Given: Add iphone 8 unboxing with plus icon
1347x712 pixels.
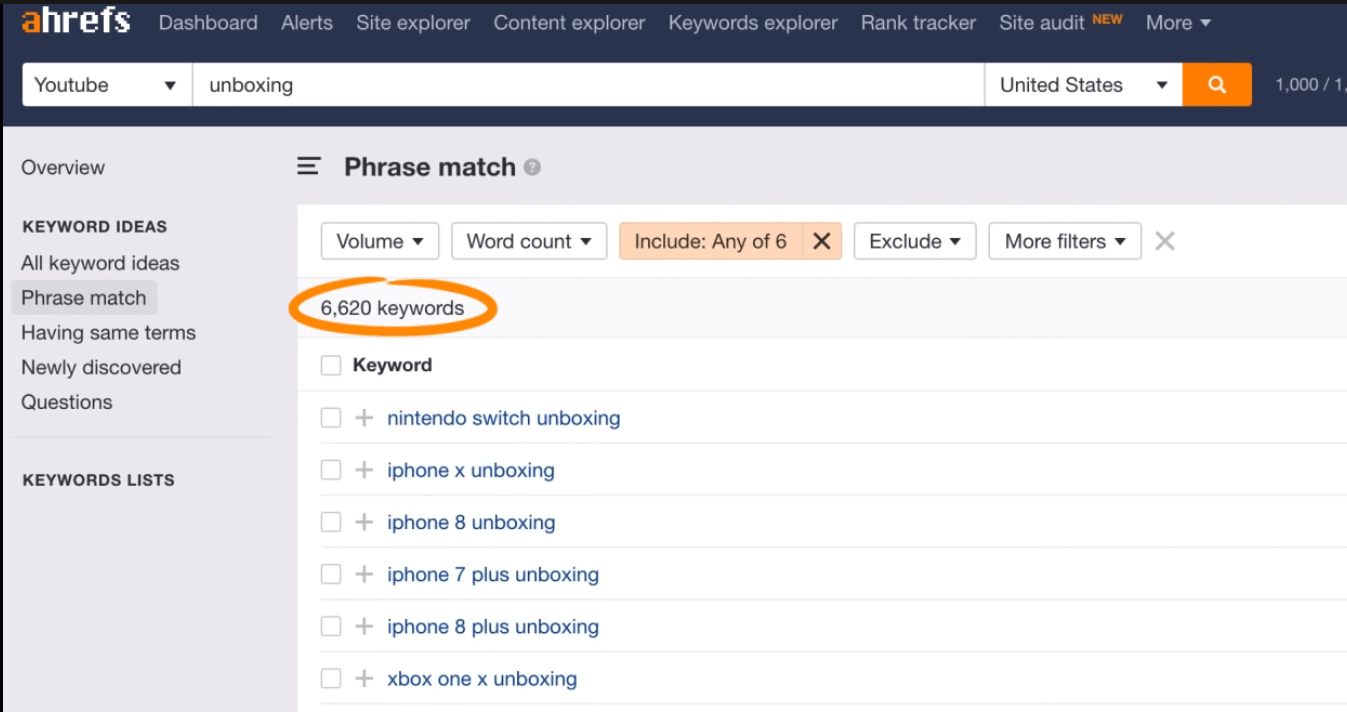Looking at the screenshot, I should 364,522.
